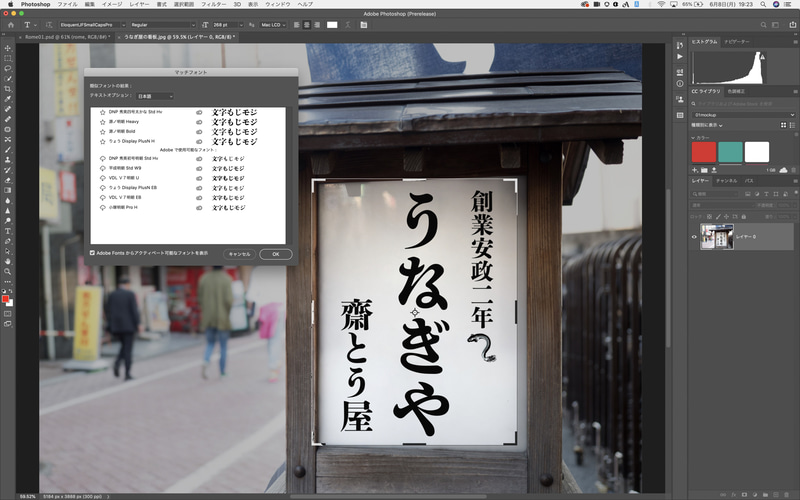Click the レイヤー 0 layer thumbnail

[x=717, y=237]
